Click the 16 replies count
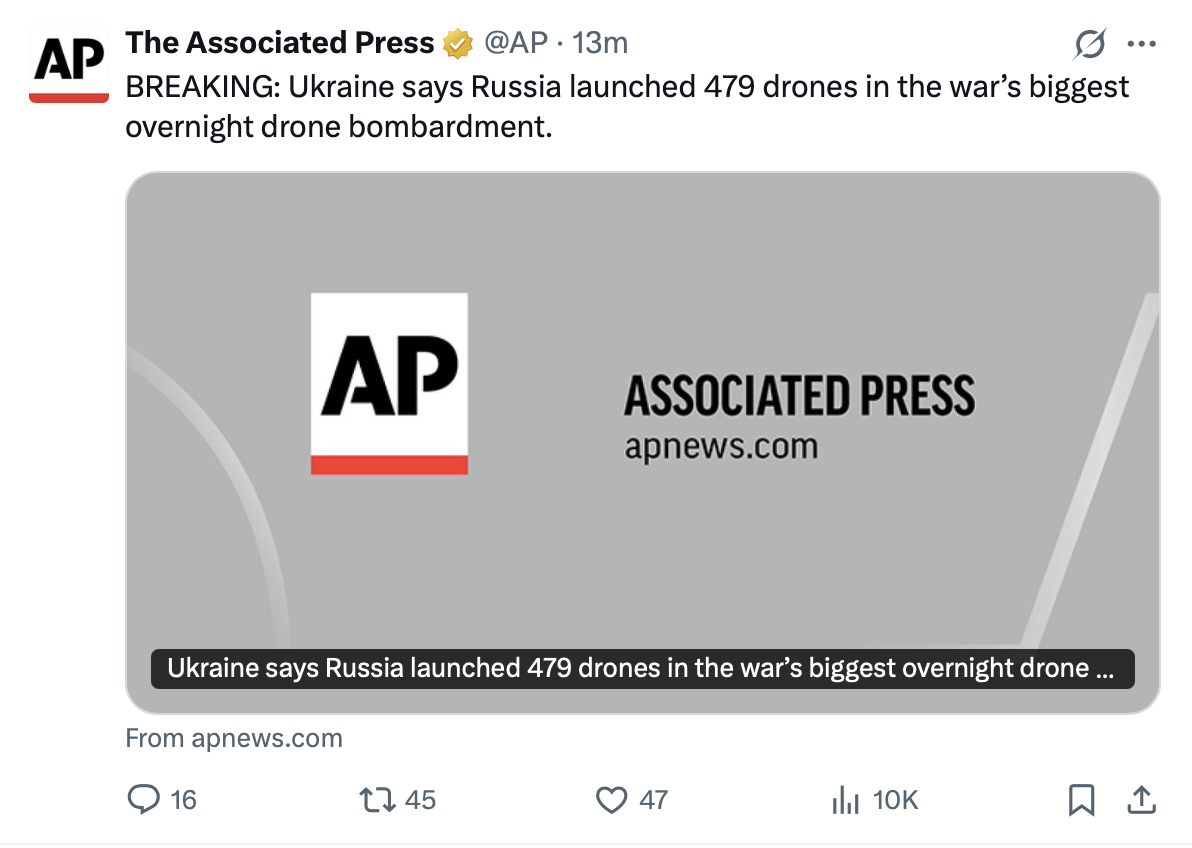Image resolution: width=1192 pixels, height=848 pixels. 183,800
